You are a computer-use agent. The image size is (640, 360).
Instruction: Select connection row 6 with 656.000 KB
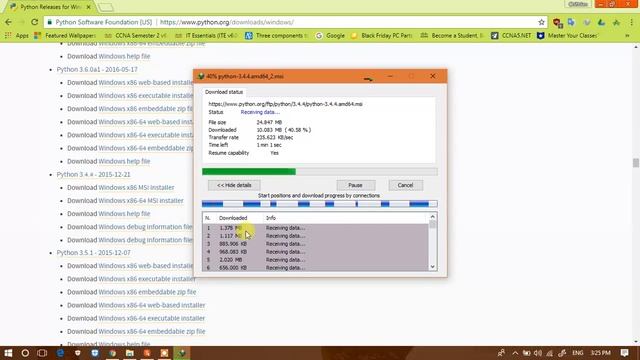pos(315,268)
